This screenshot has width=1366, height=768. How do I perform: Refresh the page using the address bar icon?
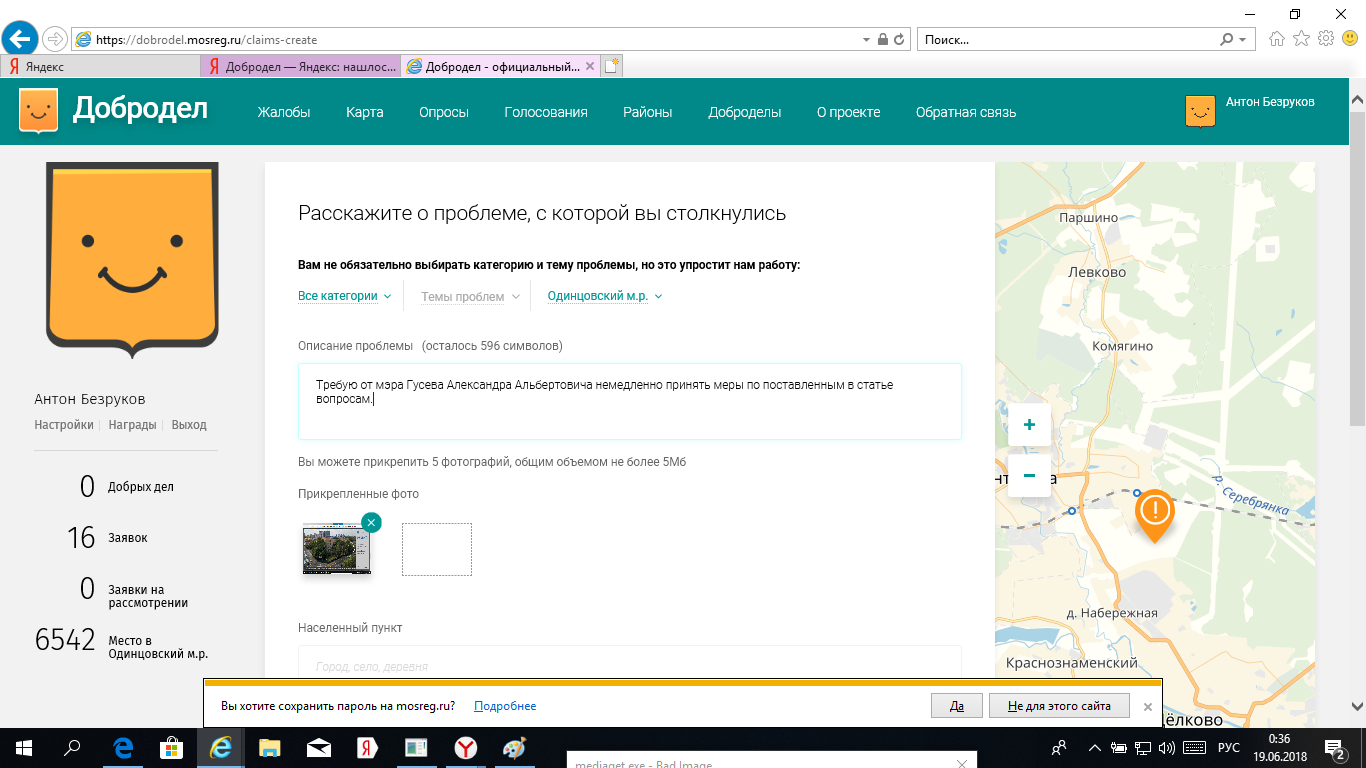[899, 40]
